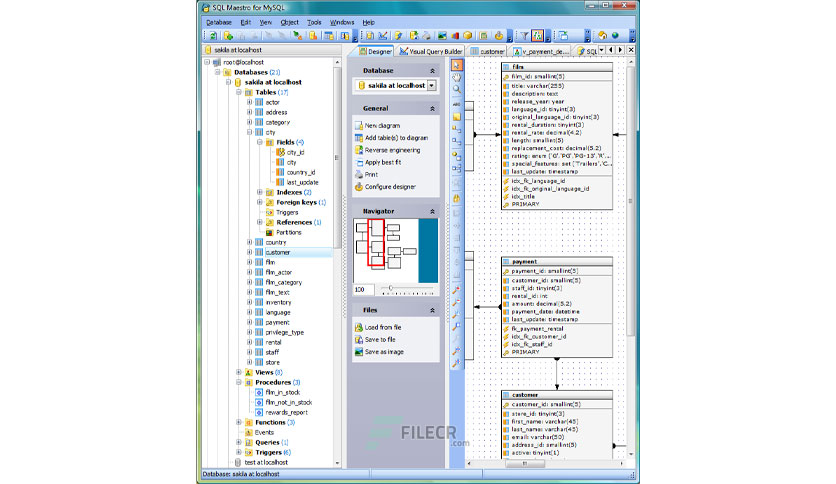Viewport: 836px width, 484px height.
Task: Click the Configure designer link text
Action: pyautogui.click(x=390, y=187)
